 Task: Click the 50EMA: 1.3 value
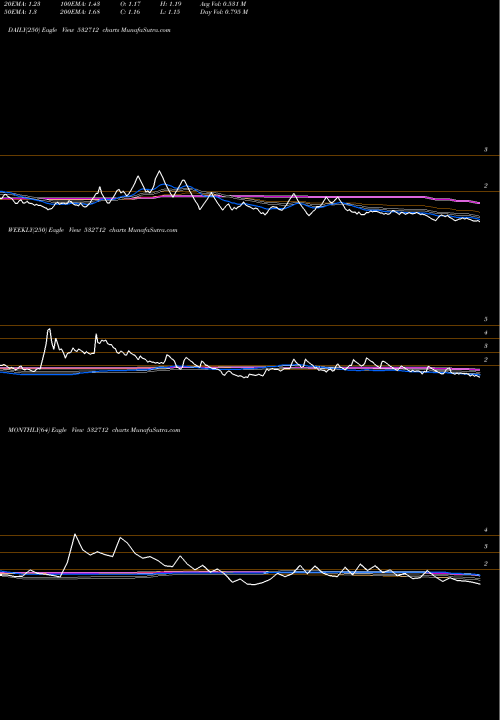pos(22,12)
